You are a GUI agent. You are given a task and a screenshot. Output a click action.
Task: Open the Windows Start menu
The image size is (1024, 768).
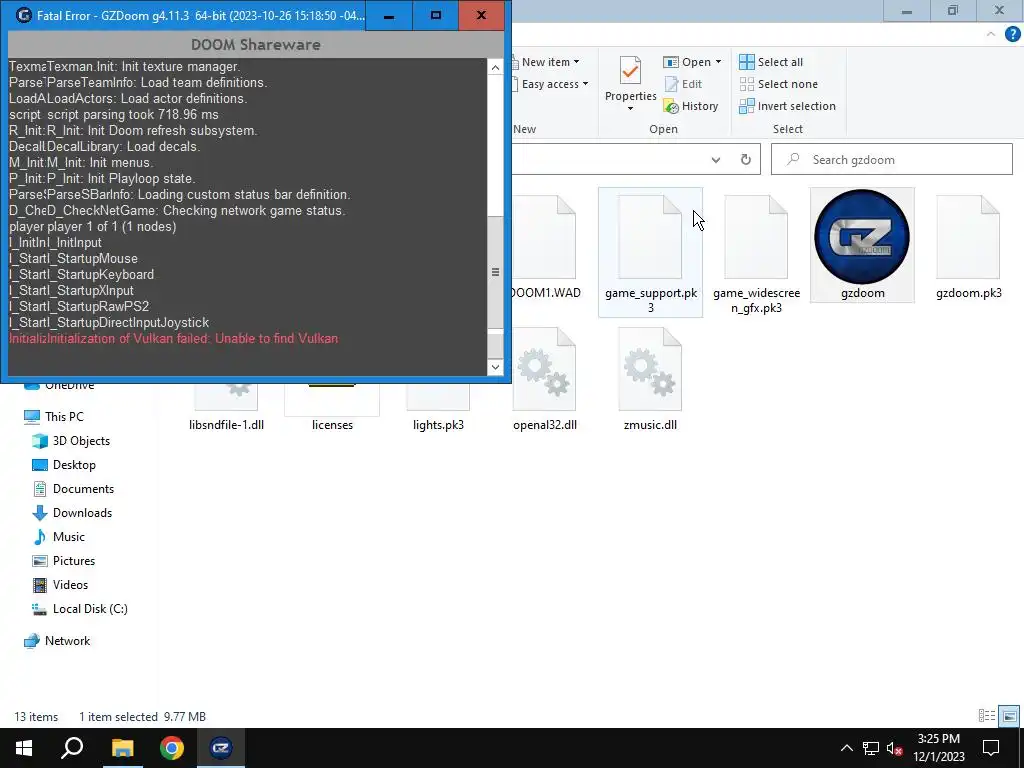click(x=24, y=748)
